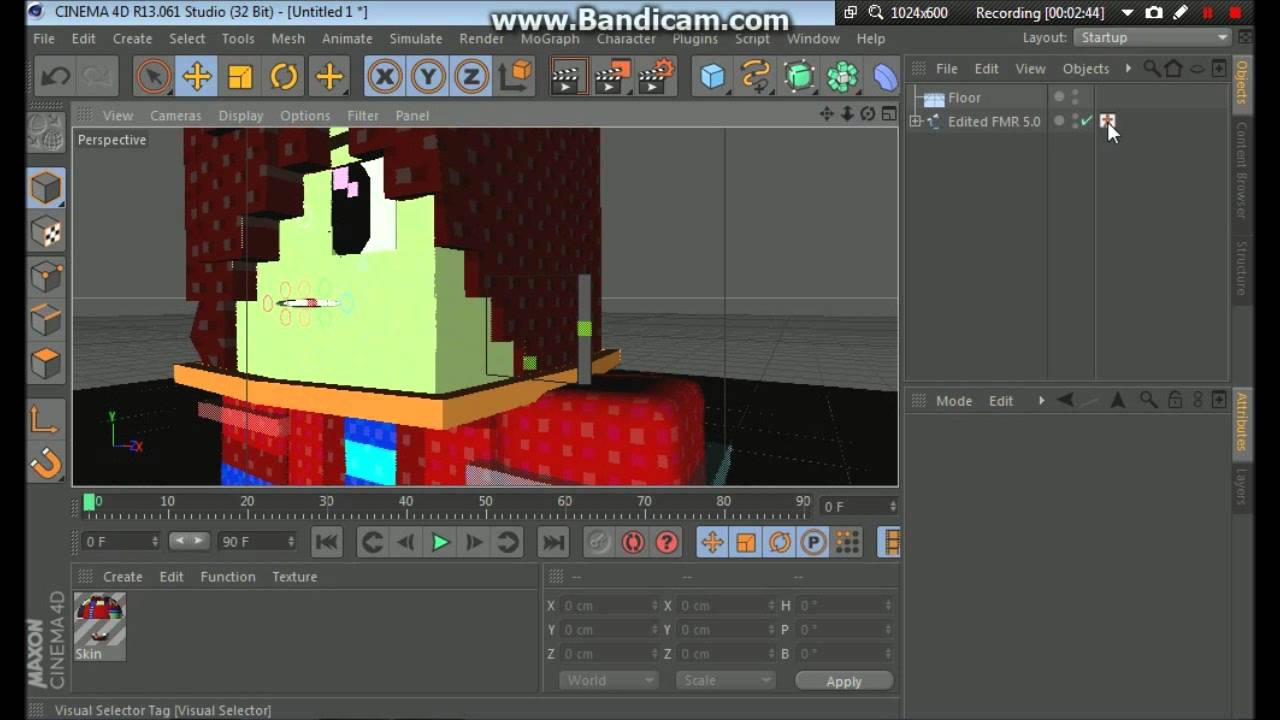Open Layout dropdown showing Startup
This screenshot has height=720, width=1280.
[1154, 37]
